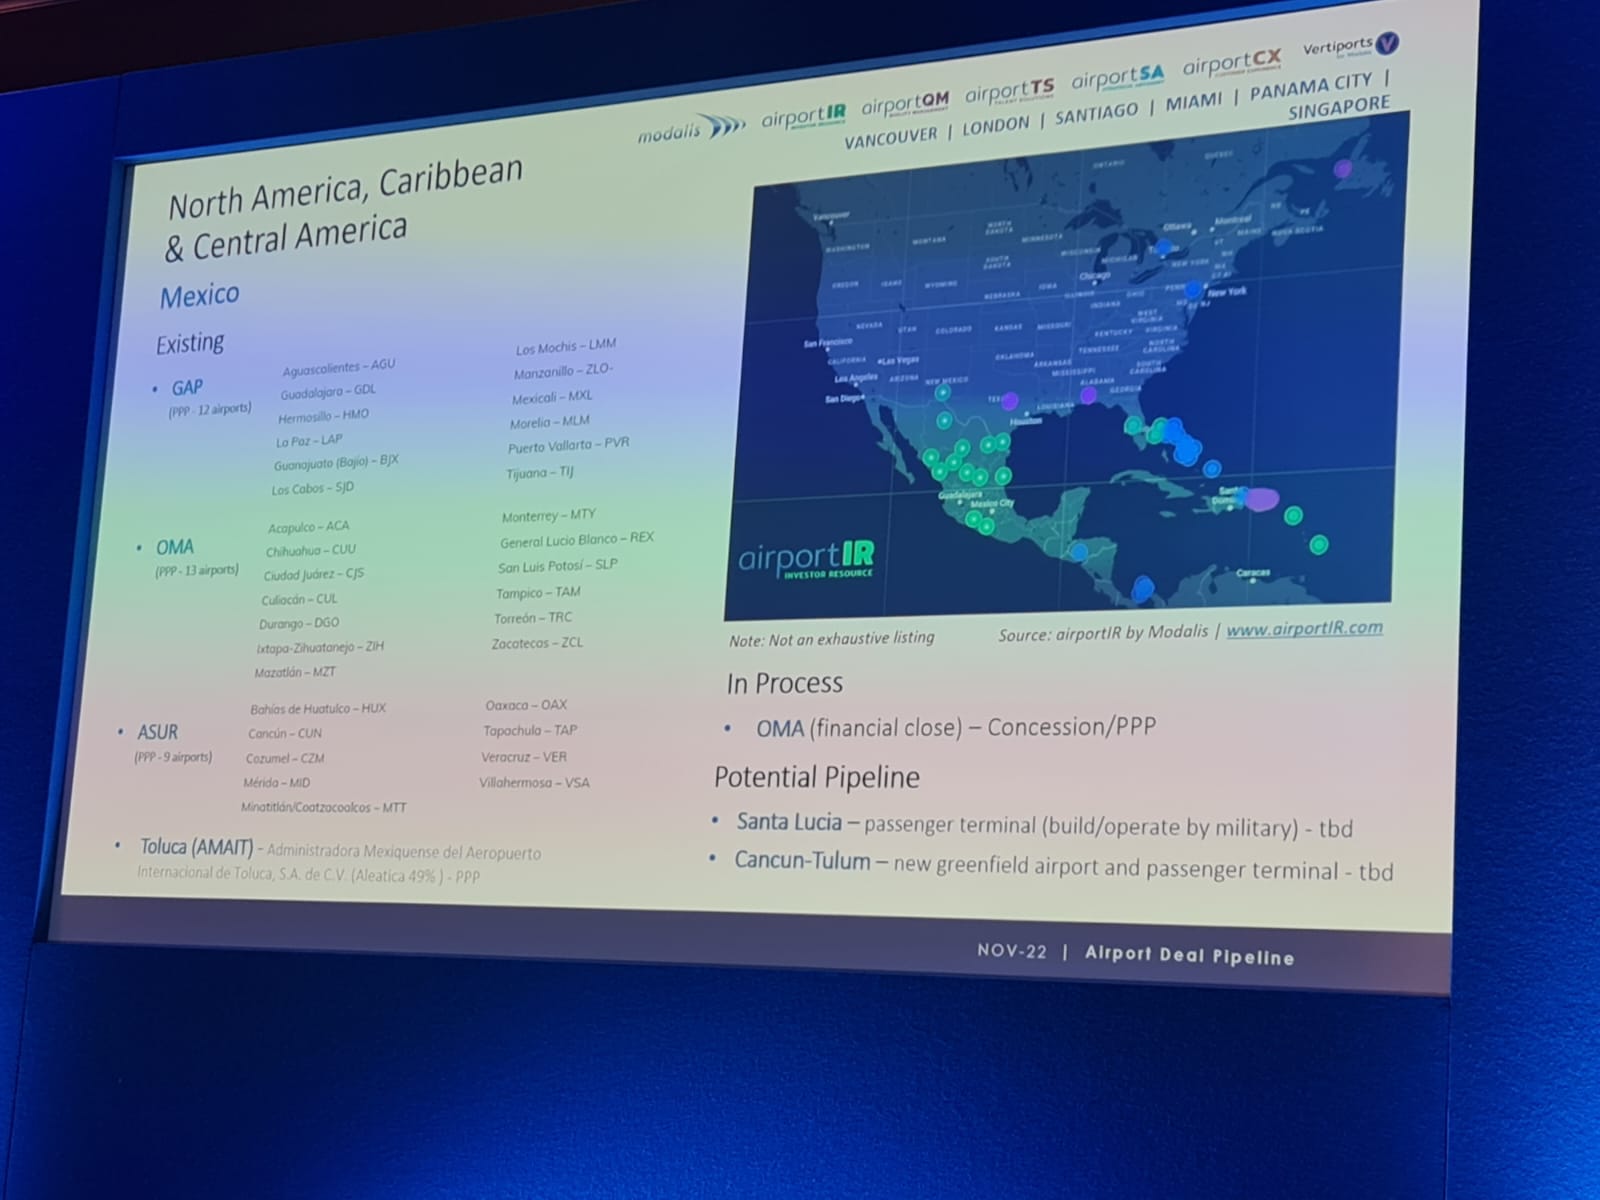Click the Mexico section heading
Image resolution: width=1600 pixels, height=1200 pixels.
[x=200, y=296]
